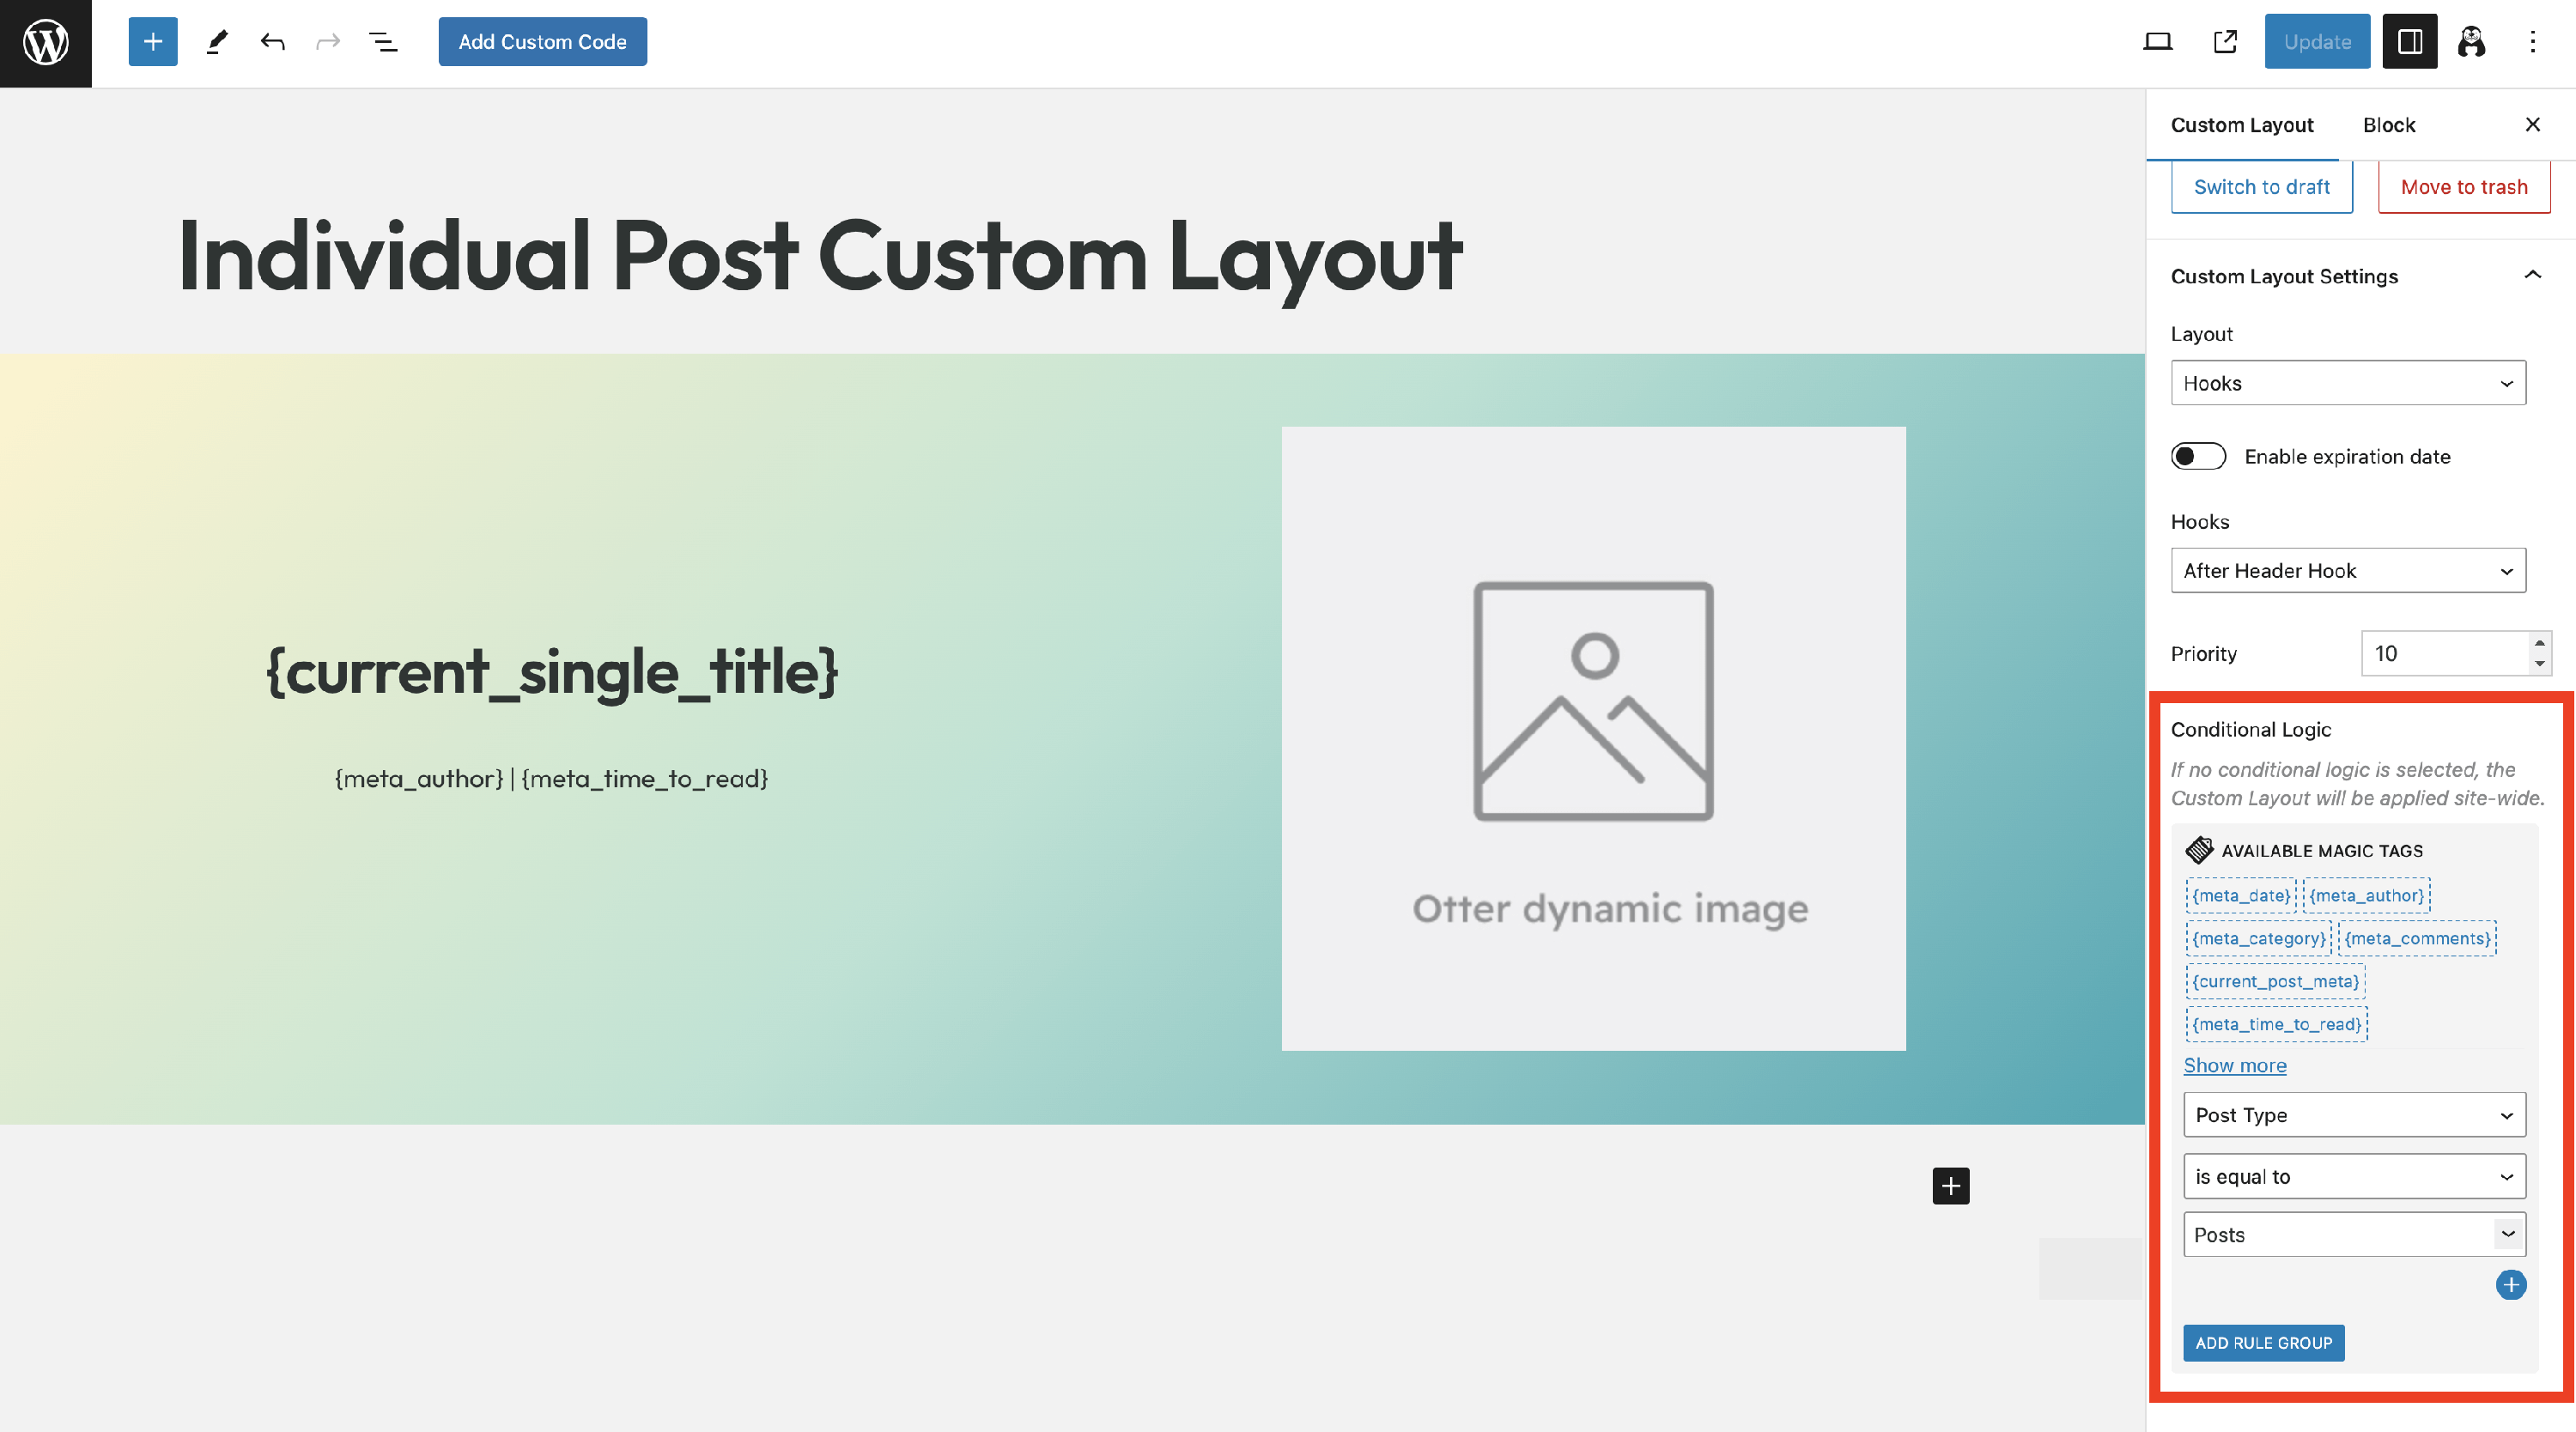Screen dimensions: 2576x1432
Task: Select the Custom Layout tab
Action: pos(2241,125)
